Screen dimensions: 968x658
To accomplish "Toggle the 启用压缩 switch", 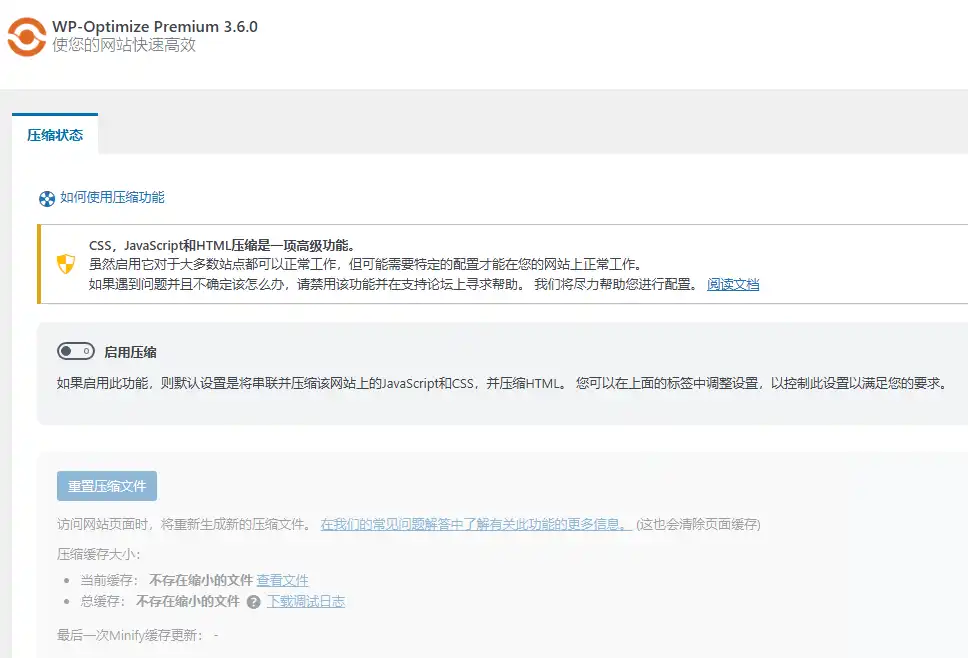I will pyautogui.click(x=75, y=351).
